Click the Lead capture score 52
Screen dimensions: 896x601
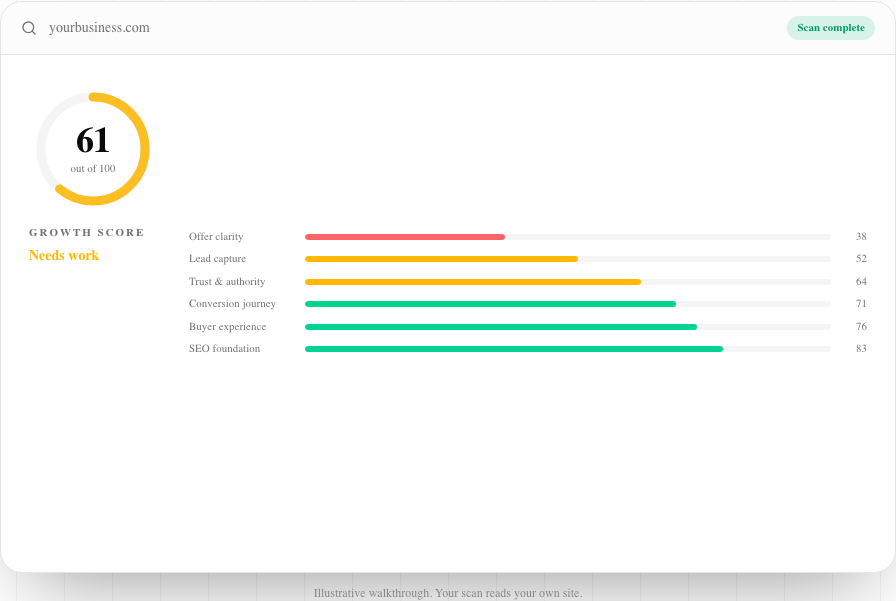[861, 259]
